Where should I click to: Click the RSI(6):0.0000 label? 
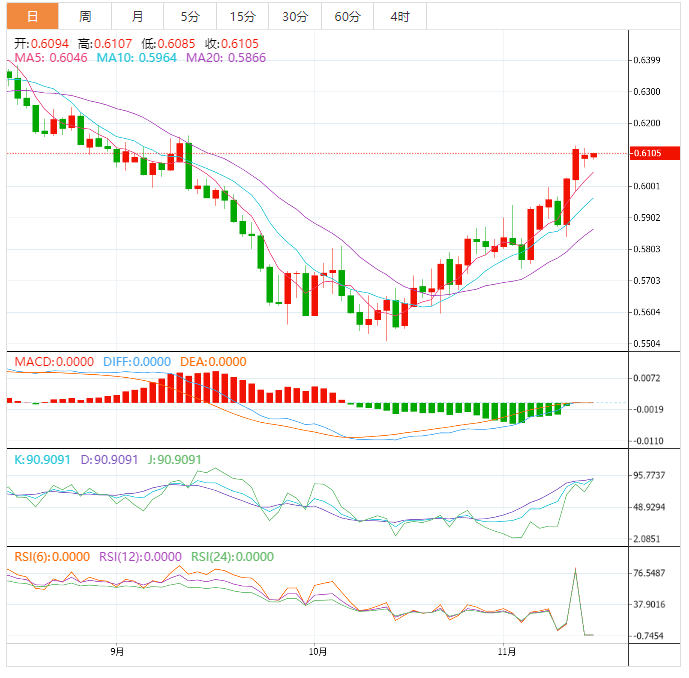52,557
